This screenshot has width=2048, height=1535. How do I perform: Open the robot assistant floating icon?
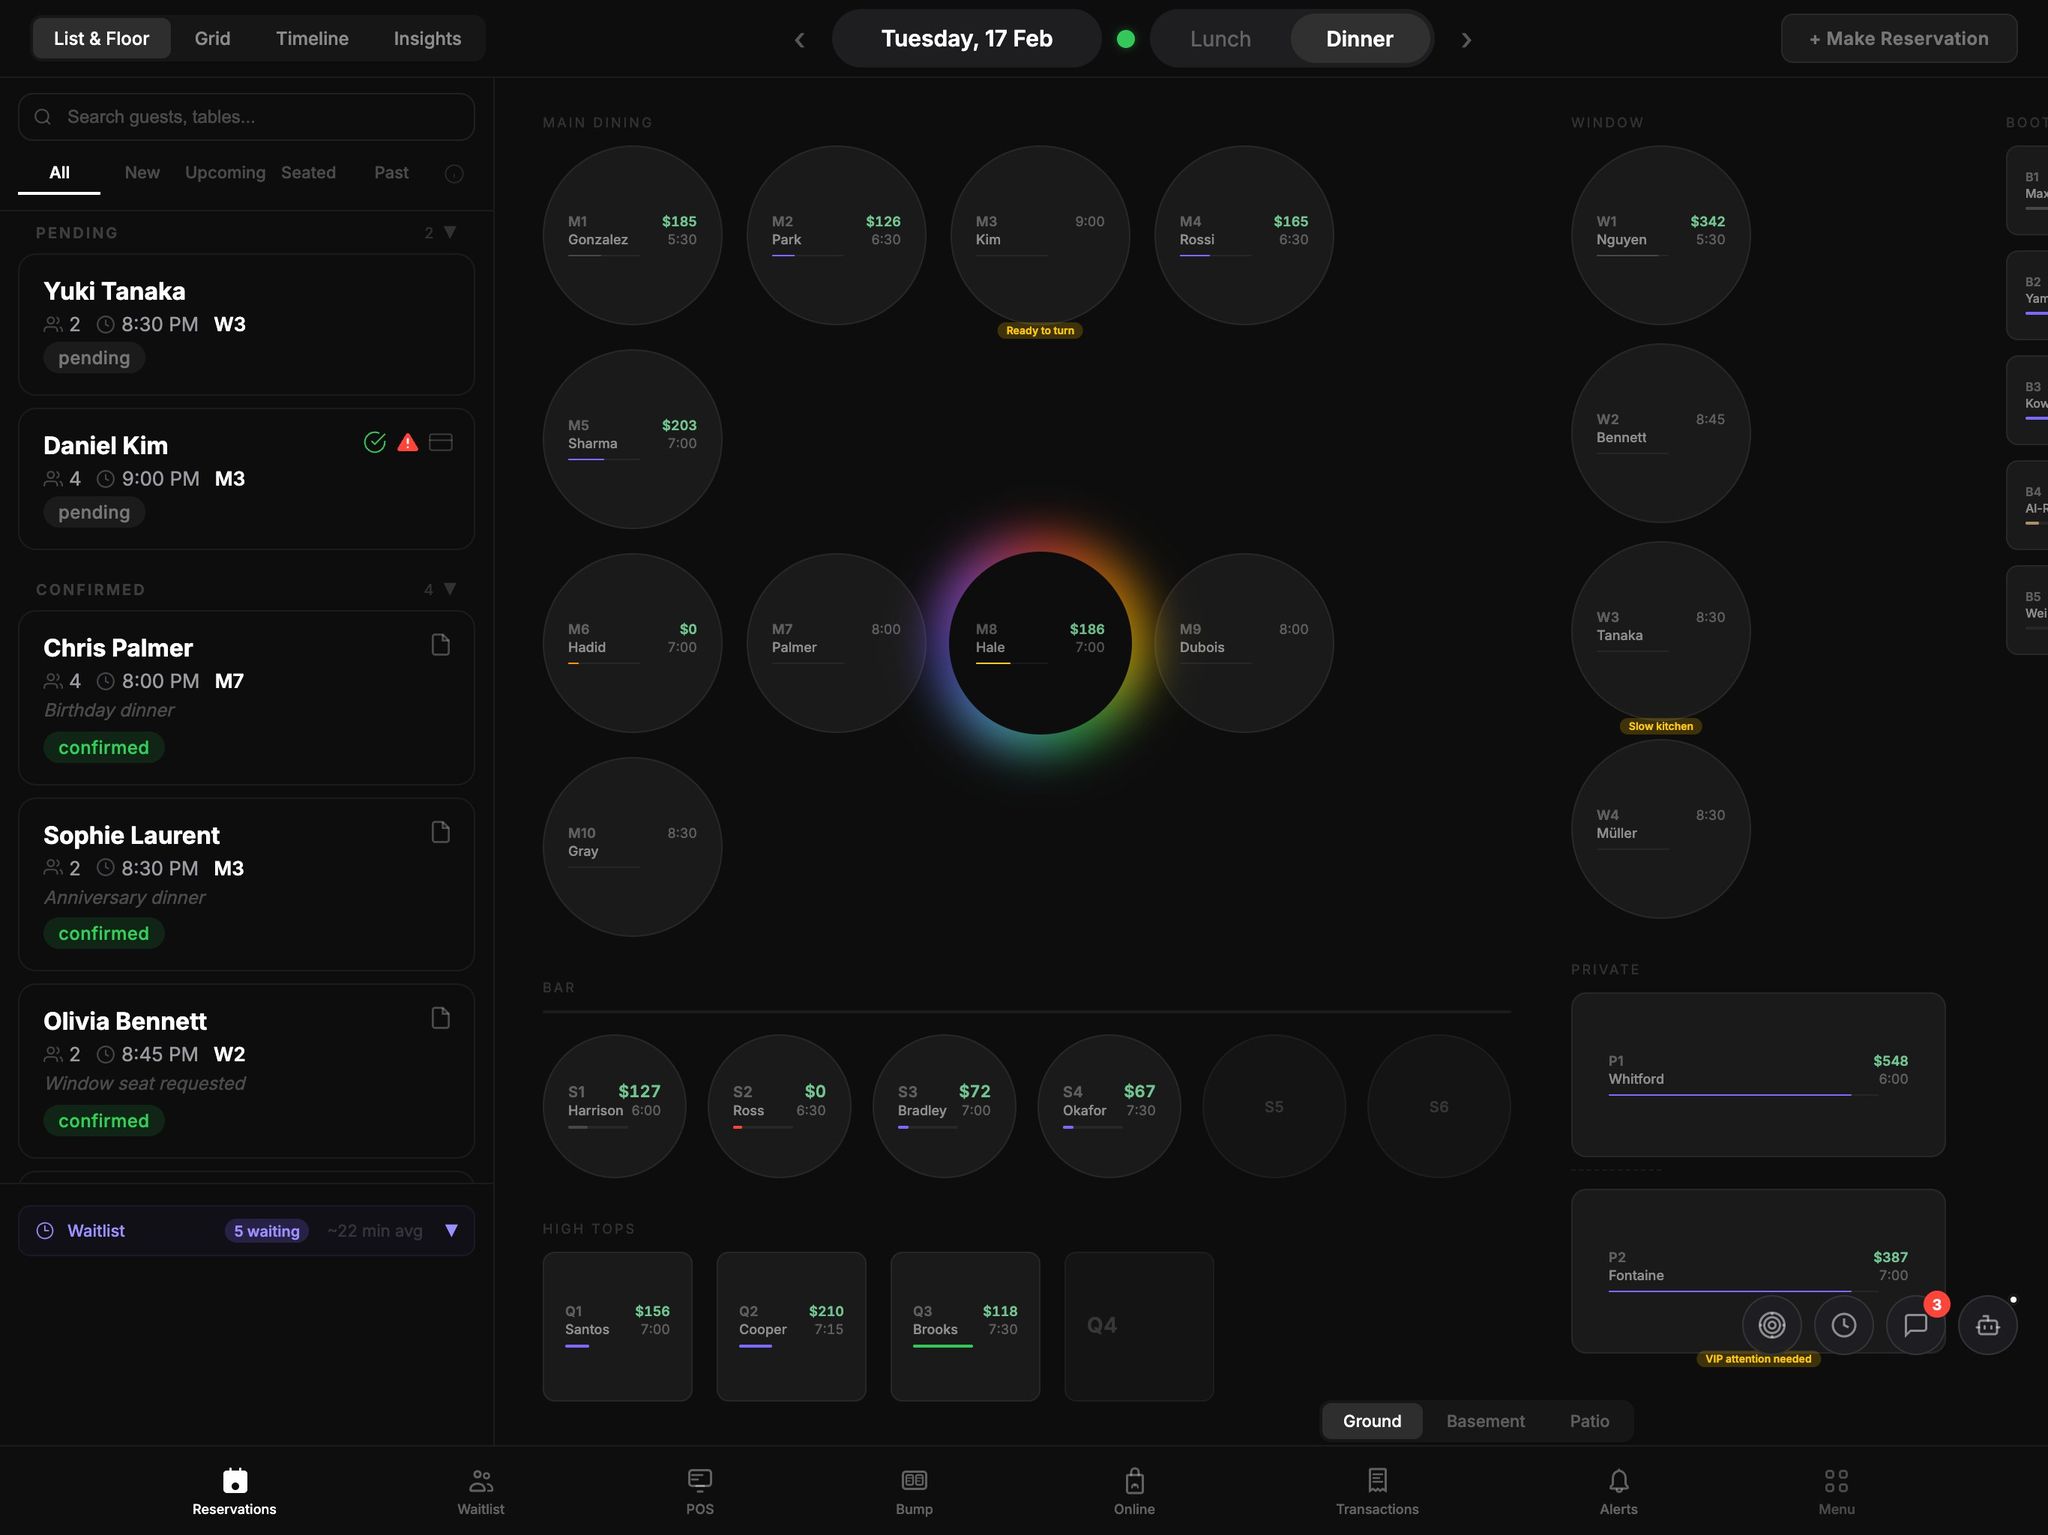click(1988, 1325)
